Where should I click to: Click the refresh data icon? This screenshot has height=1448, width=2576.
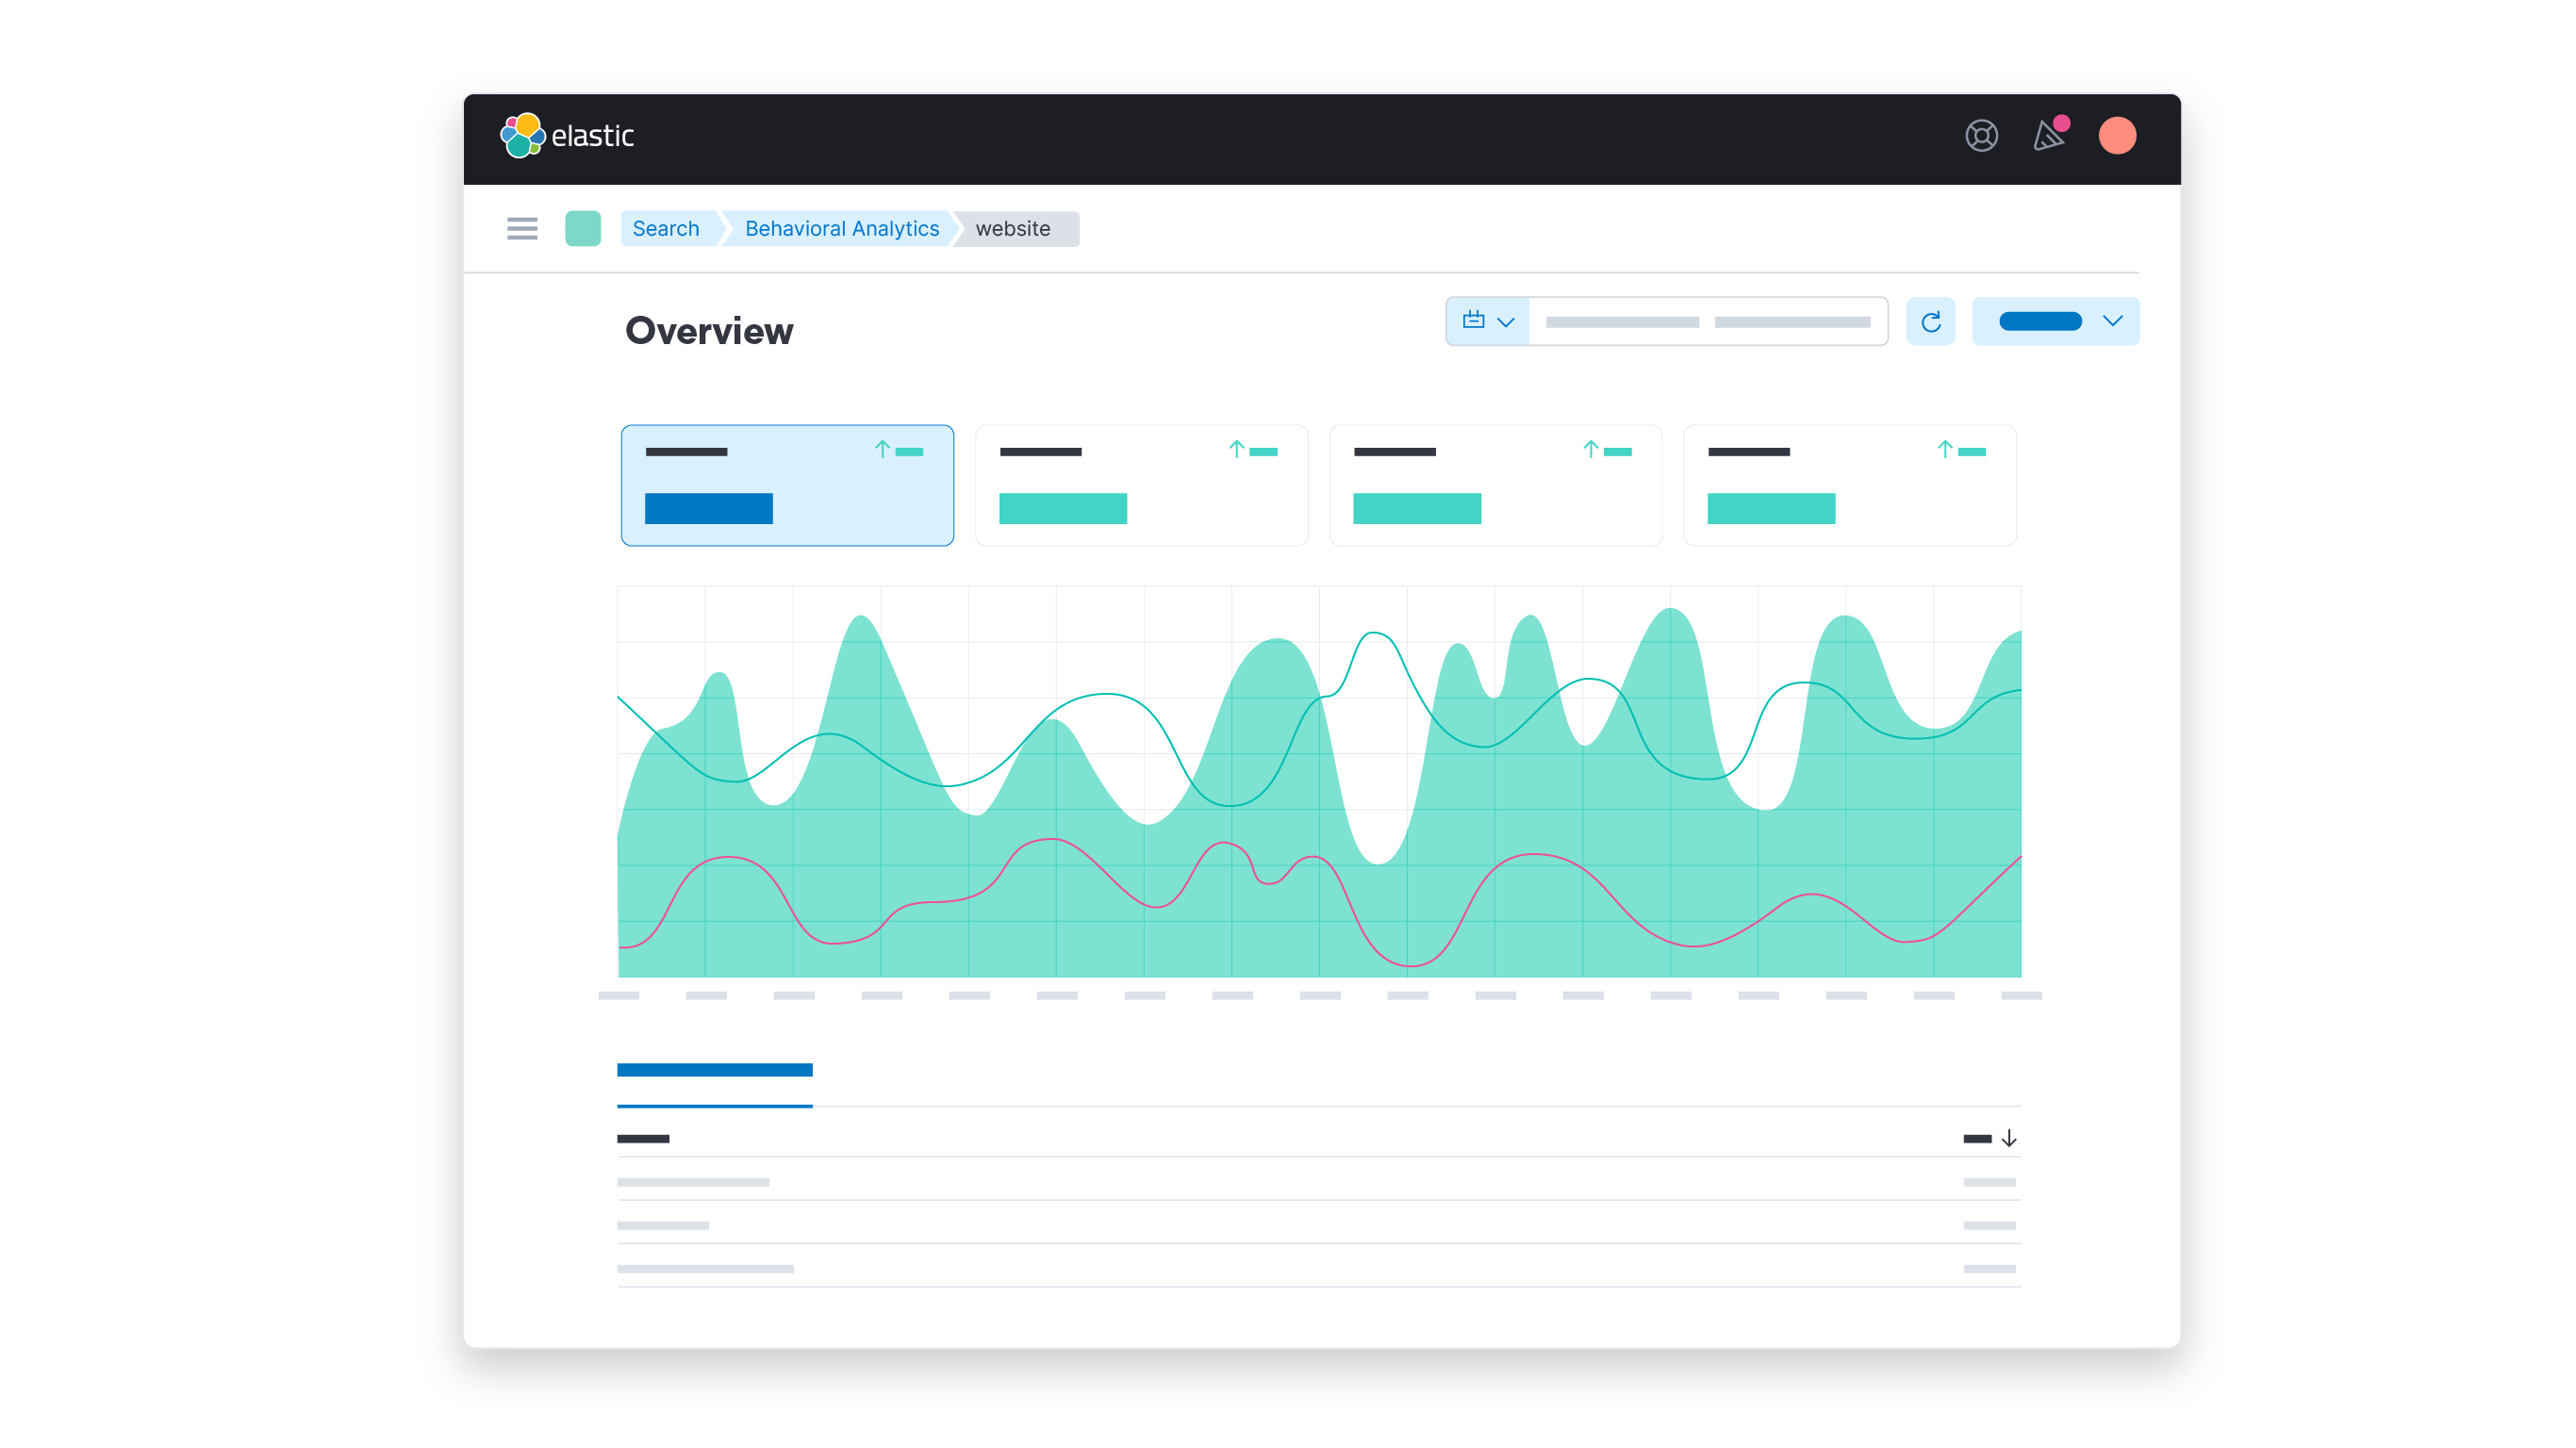click(x=1930, y=320)
